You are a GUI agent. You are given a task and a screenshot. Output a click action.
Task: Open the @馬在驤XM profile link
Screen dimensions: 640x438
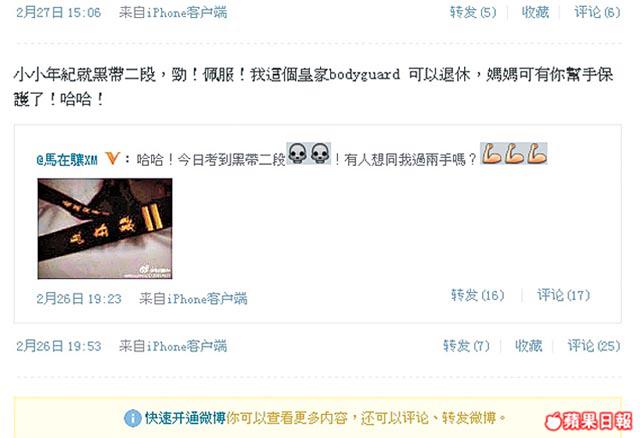pyautogui.click(x=67, y=160)
